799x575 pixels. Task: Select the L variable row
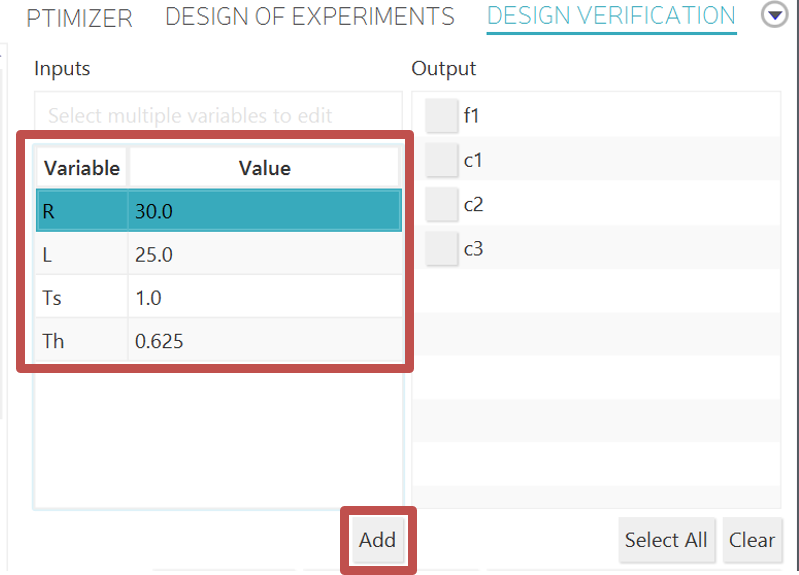coord(82,255)
